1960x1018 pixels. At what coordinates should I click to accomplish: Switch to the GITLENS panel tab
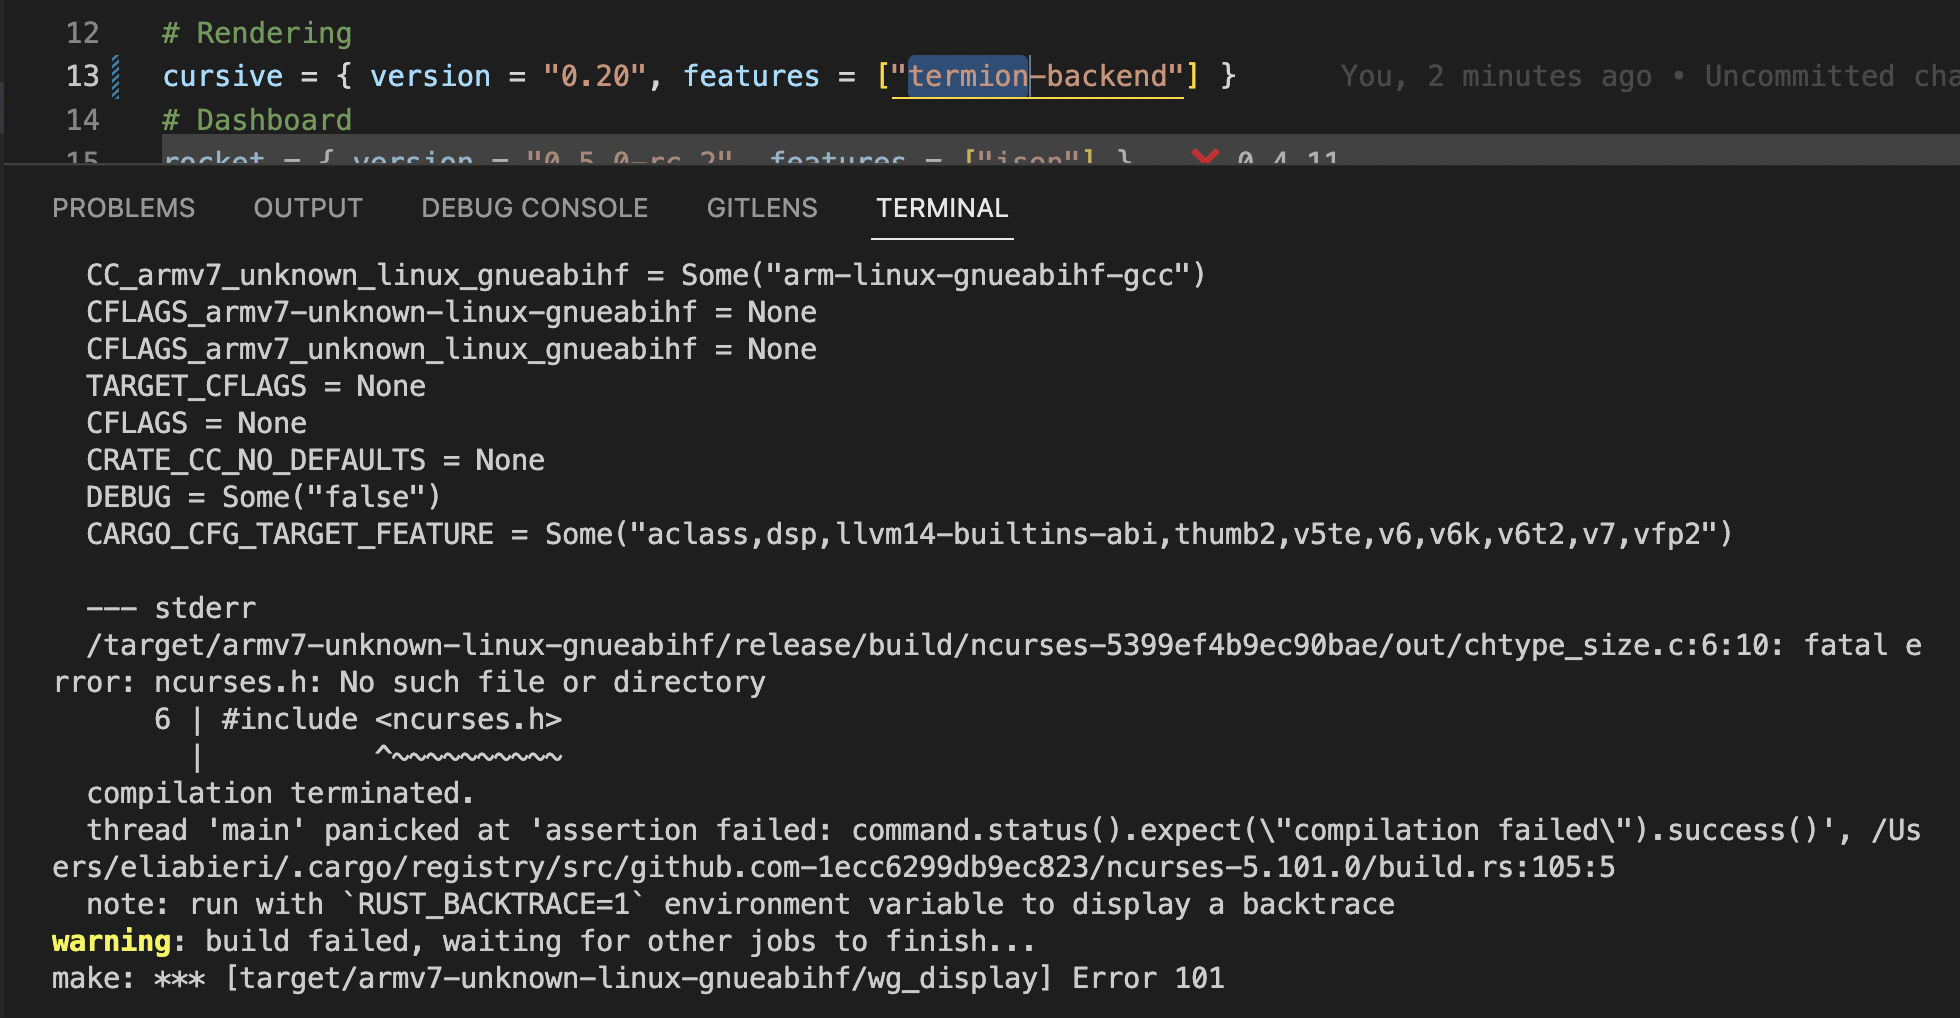click(x=762, y=208)
